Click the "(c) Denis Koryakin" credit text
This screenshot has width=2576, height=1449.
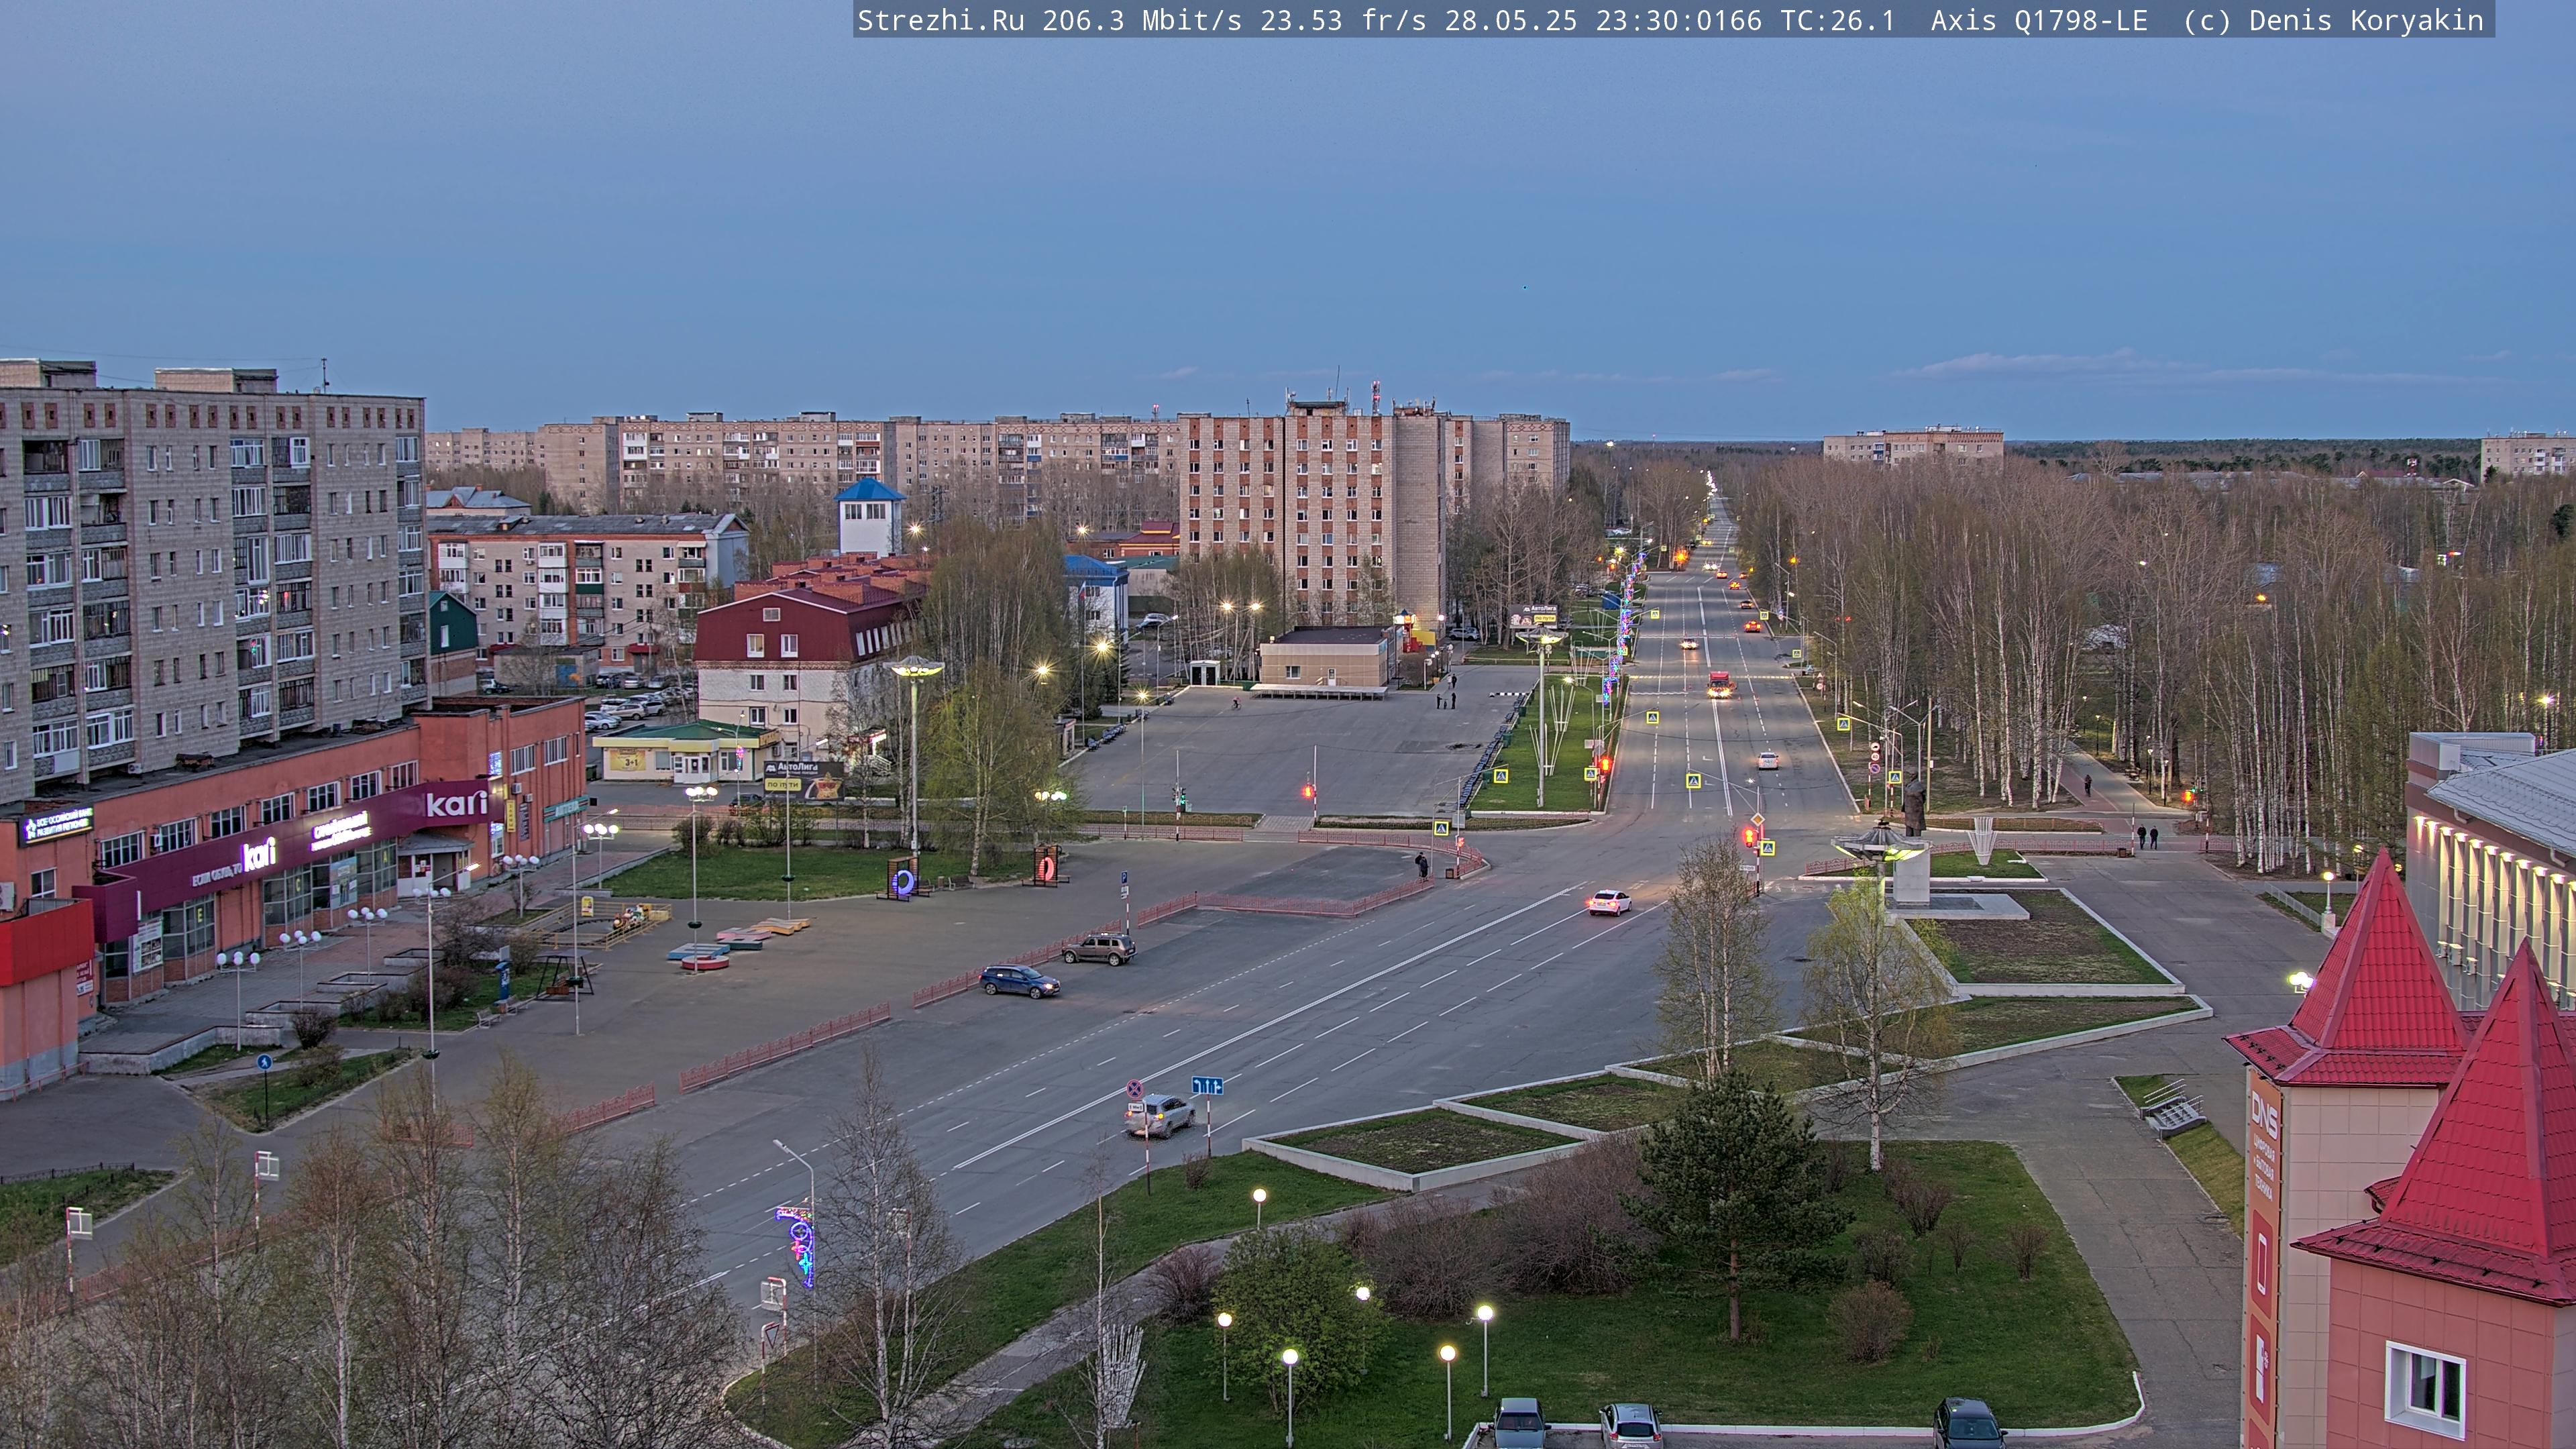tap(2333, 21)
